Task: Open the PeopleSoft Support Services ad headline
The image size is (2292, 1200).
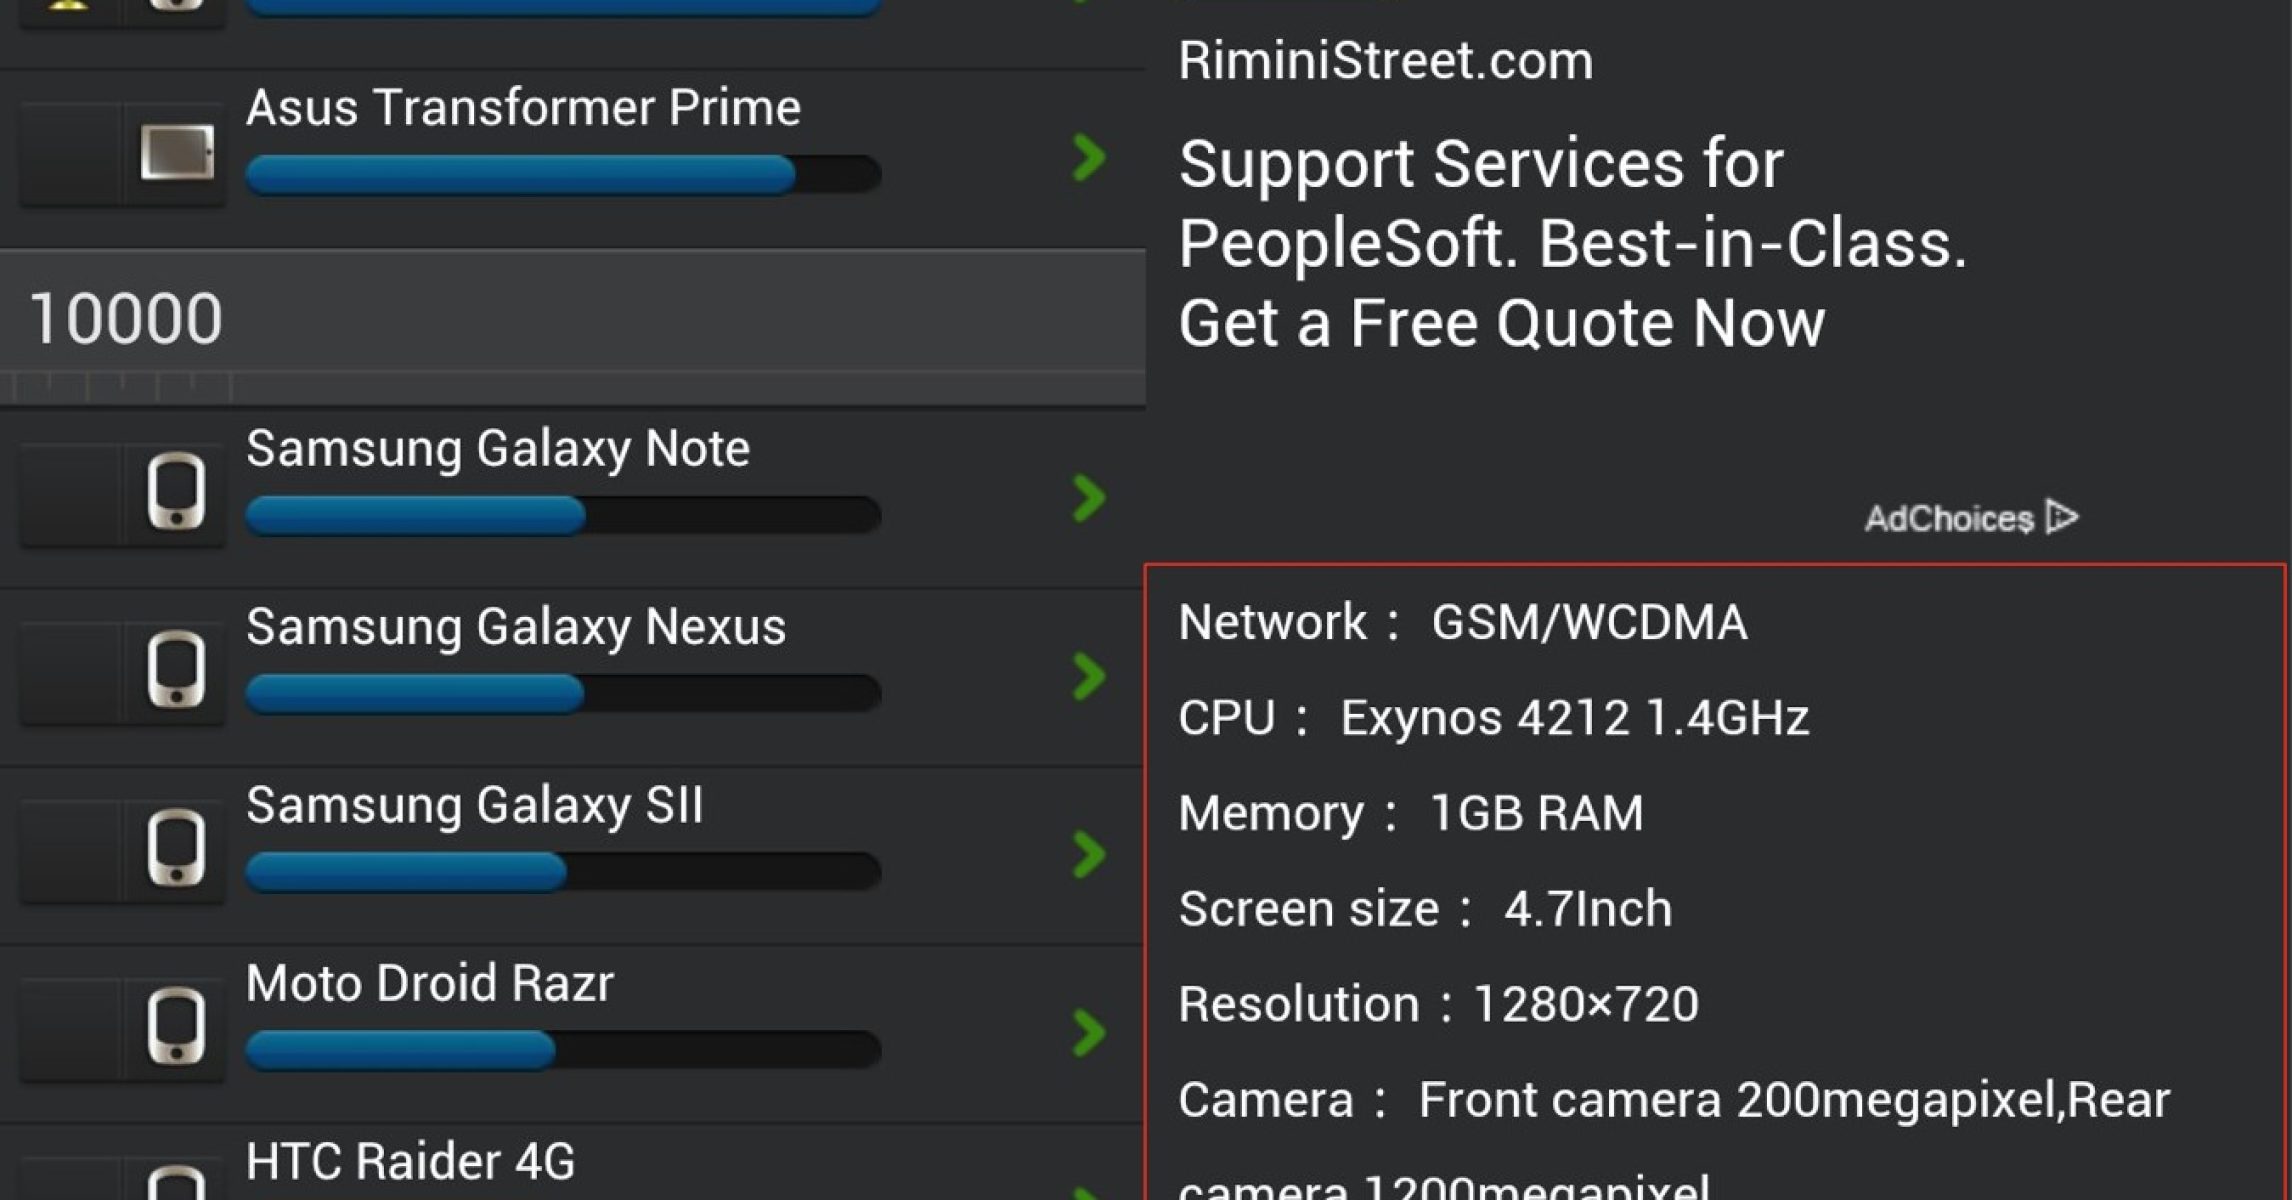Action: (1572, 243)
